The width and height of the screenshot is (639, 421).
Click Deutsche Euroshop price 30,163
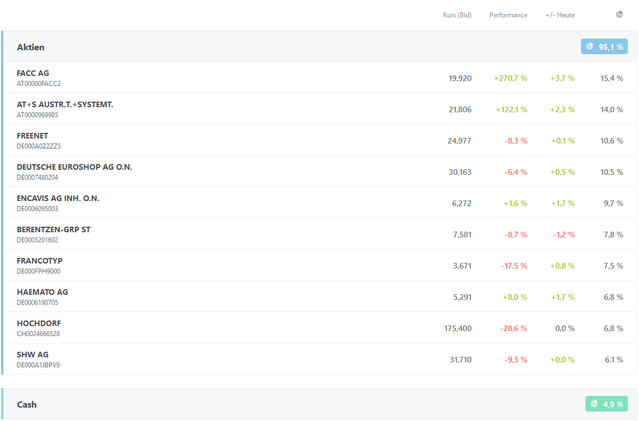[x=460, y=172]
